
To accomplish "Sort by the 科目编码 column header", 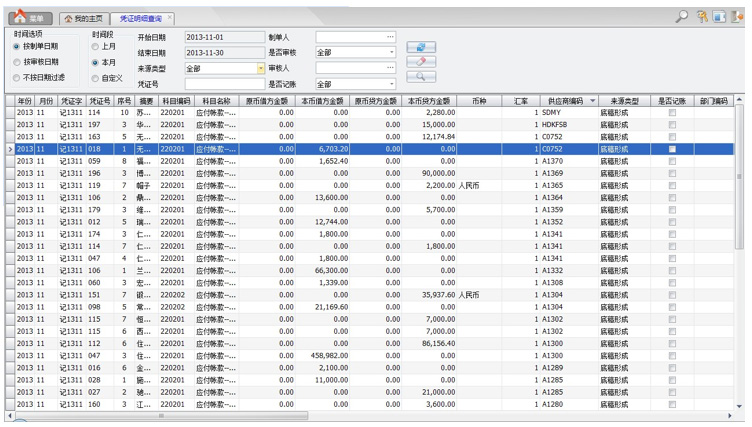I will 176,101.
